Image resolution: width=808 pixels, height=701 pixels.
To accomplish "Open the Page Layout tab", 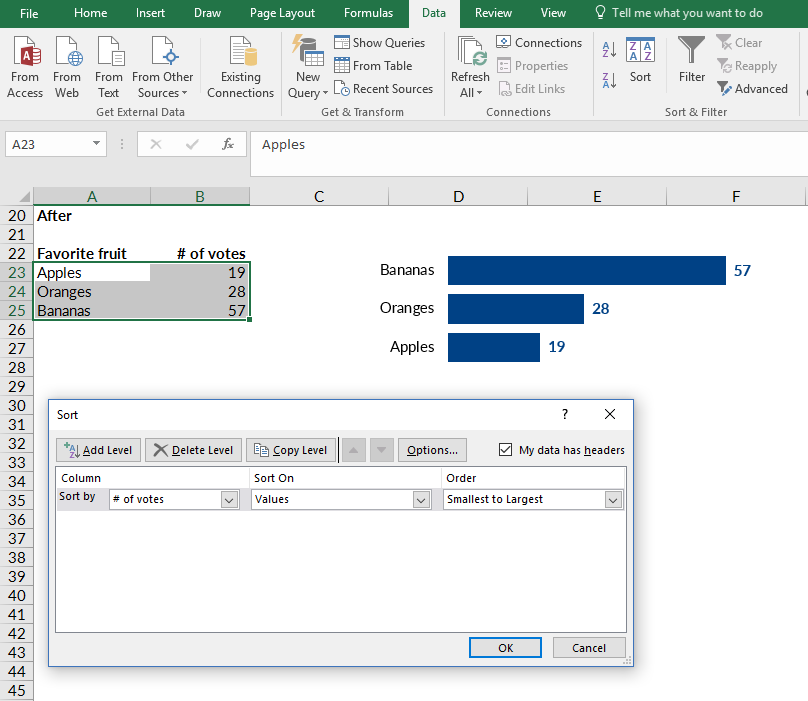I will [282, 13].
